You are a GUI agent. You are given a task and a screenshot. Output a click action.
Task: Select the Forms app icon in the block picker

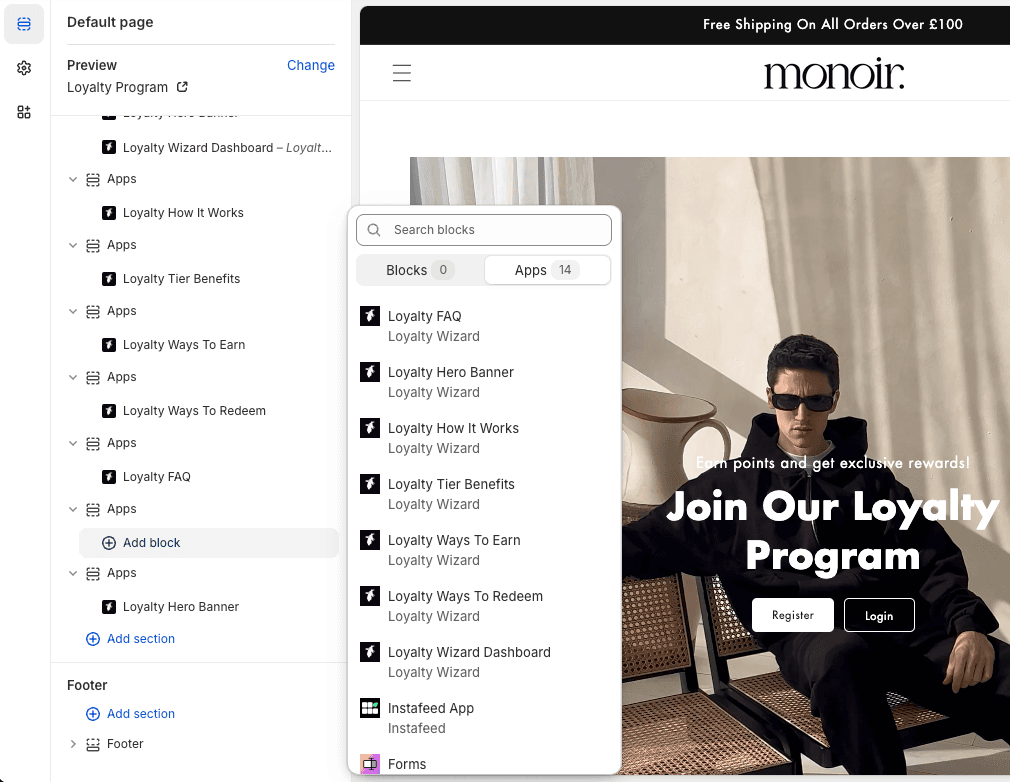click(370, 763)
